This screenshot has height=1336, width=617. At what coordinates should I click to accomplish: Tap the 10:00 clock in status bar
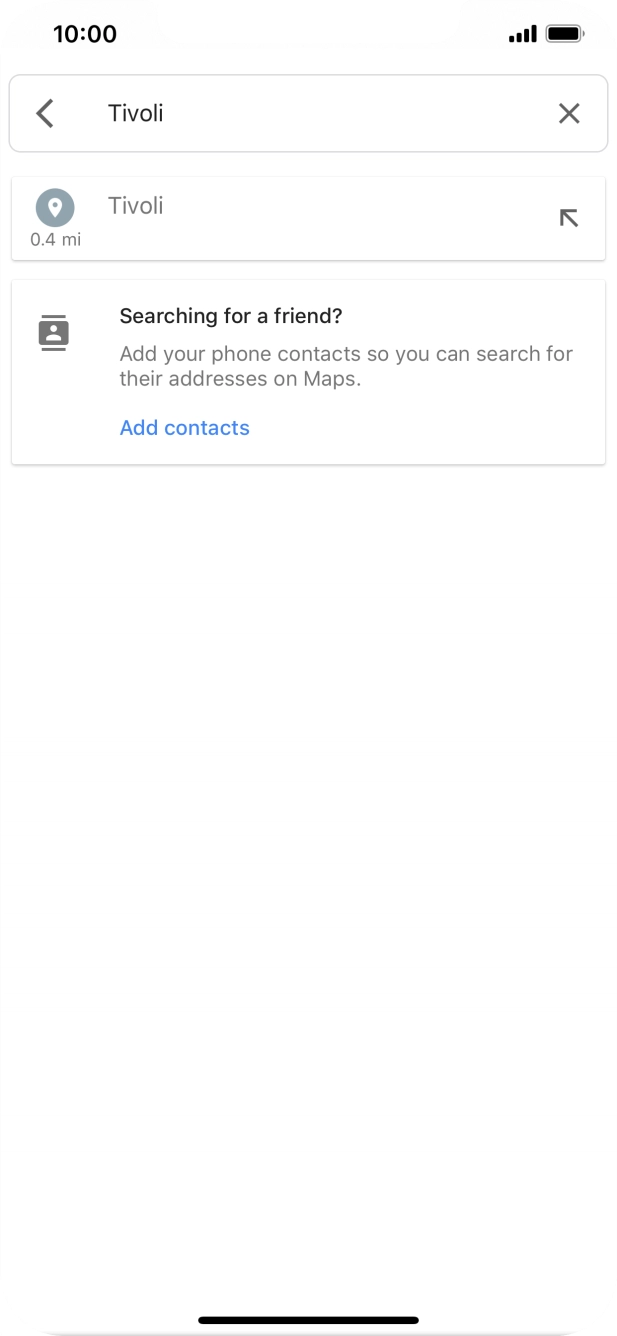pyautogui.click(x=85, y=34)
